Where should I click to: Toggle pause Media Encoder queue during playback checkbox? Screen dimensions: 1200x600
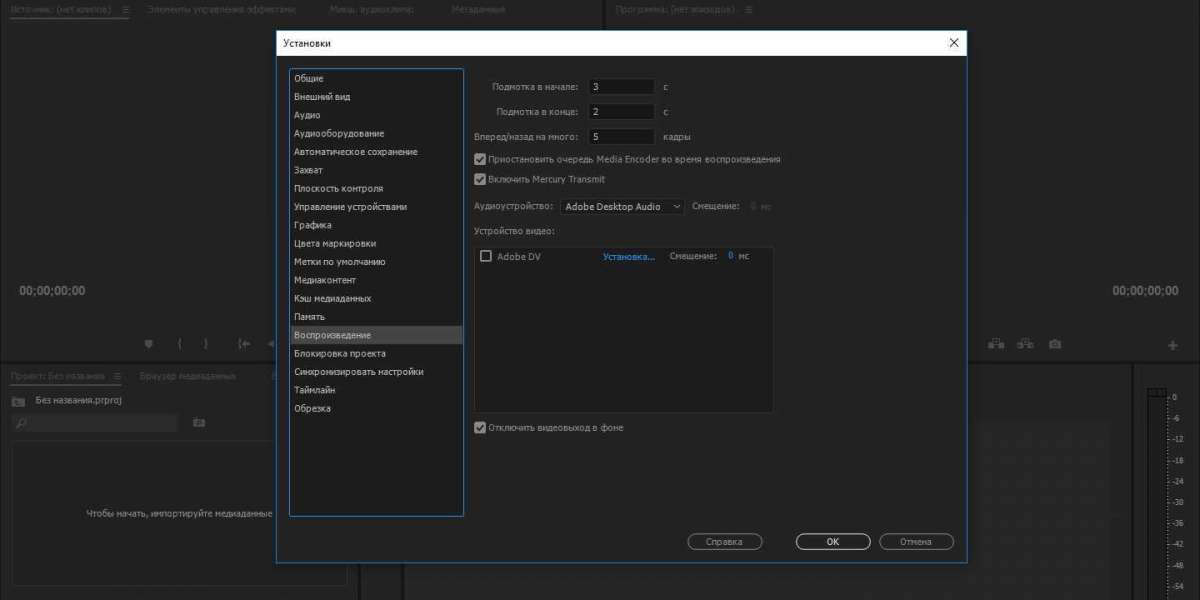click(x=480, y=159)
